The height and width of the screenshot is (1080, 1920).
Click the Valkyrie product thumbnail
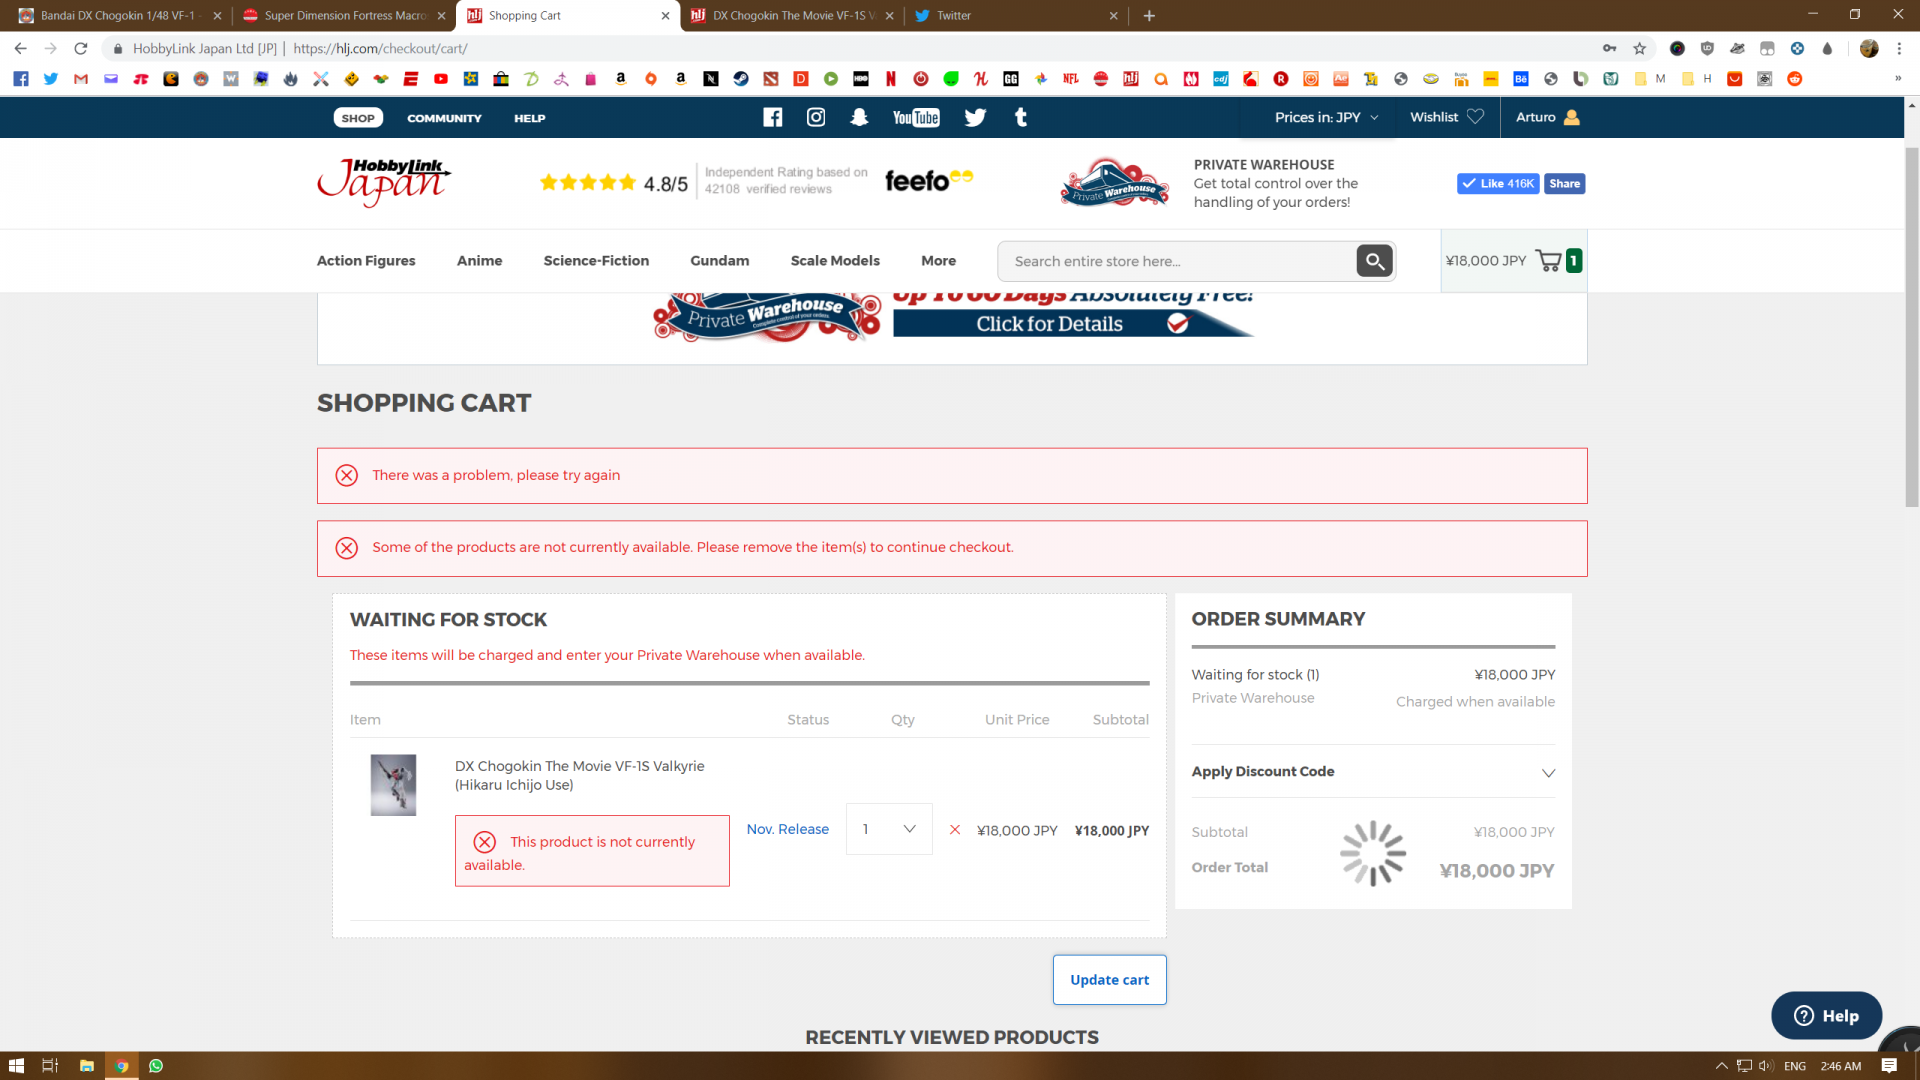pos(393,785)
